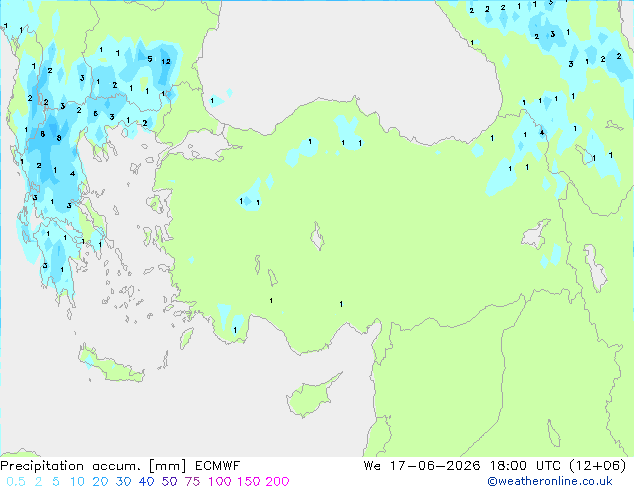Viewport: 634px width, 490px height.
Task: Click the '0.5' legend value
Action: coord(16,482)
